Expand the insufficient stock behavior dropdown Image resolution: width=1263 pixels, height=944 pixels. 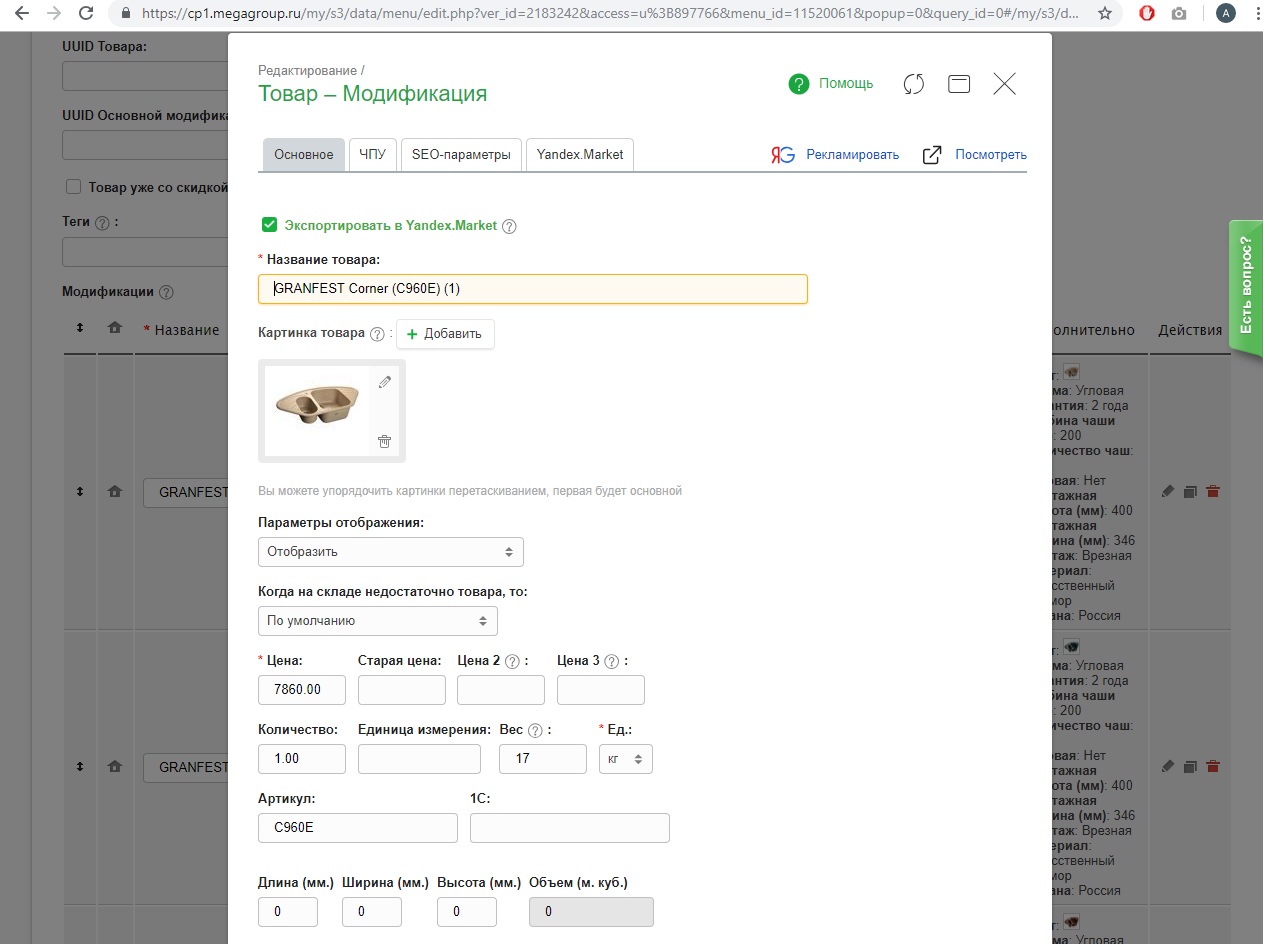pyautogui.click(x=377, y=621)
